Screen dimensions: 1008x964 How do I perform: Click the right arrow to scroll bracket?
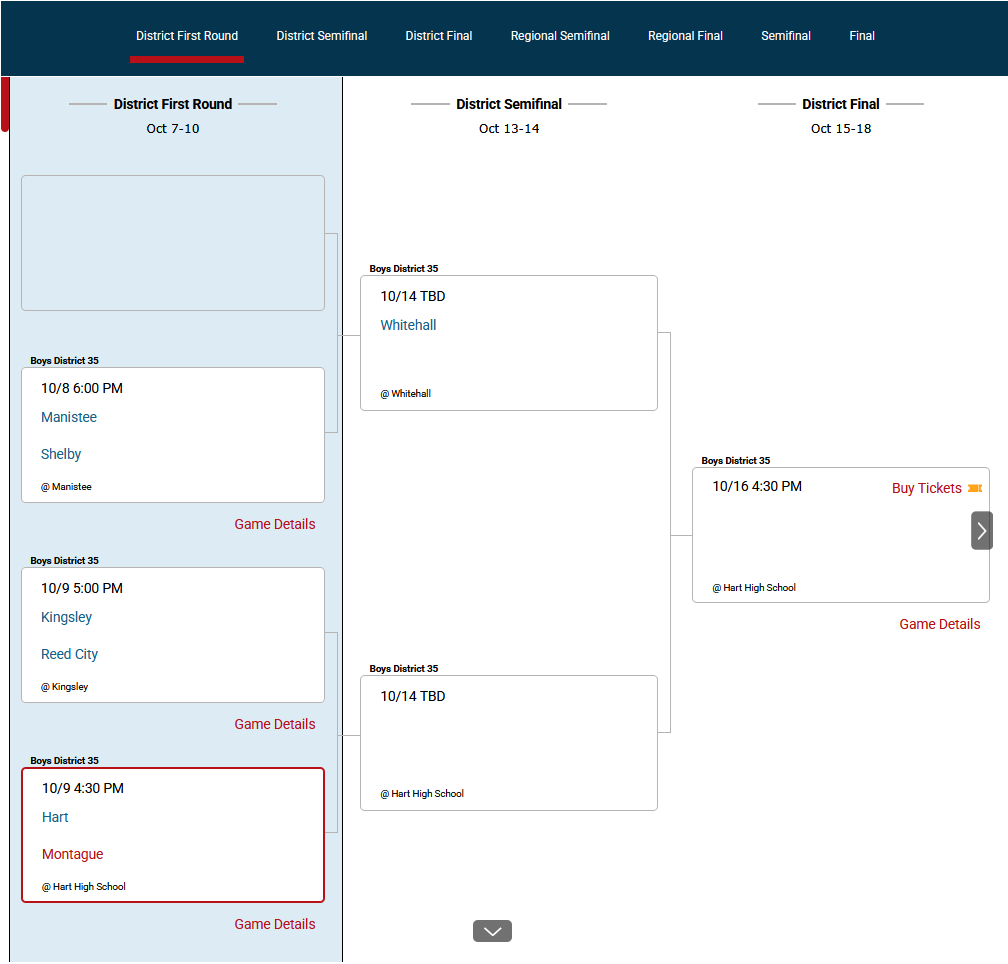point(981,531)
